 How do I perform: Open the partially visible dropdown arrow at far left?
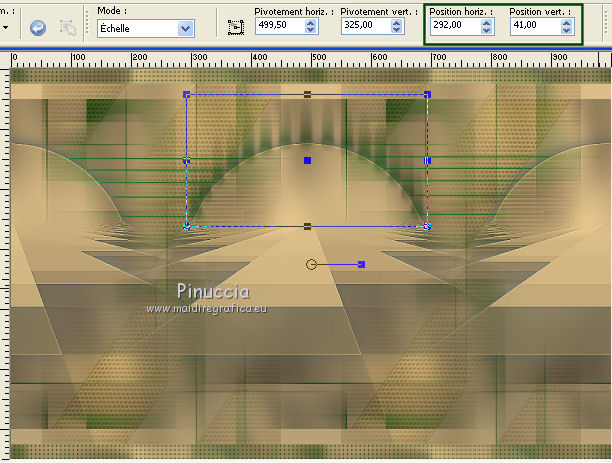coord(5,28)
